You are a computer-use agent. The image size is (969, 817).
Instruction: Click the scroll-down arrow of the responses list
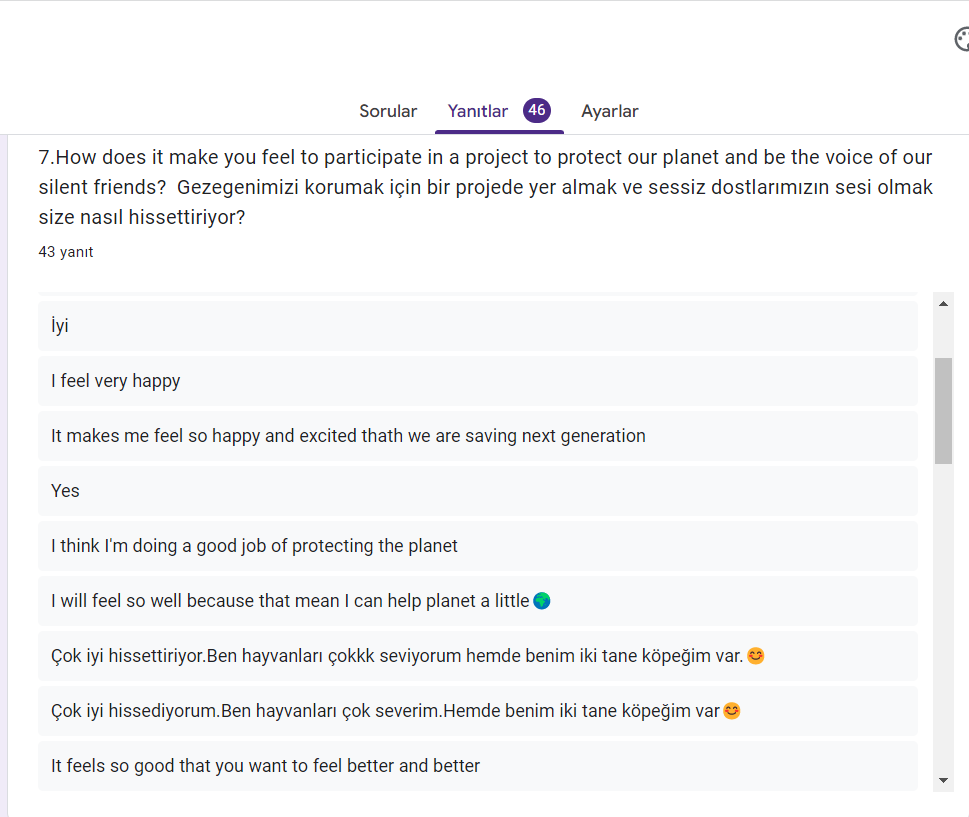[x=943, y=780]
